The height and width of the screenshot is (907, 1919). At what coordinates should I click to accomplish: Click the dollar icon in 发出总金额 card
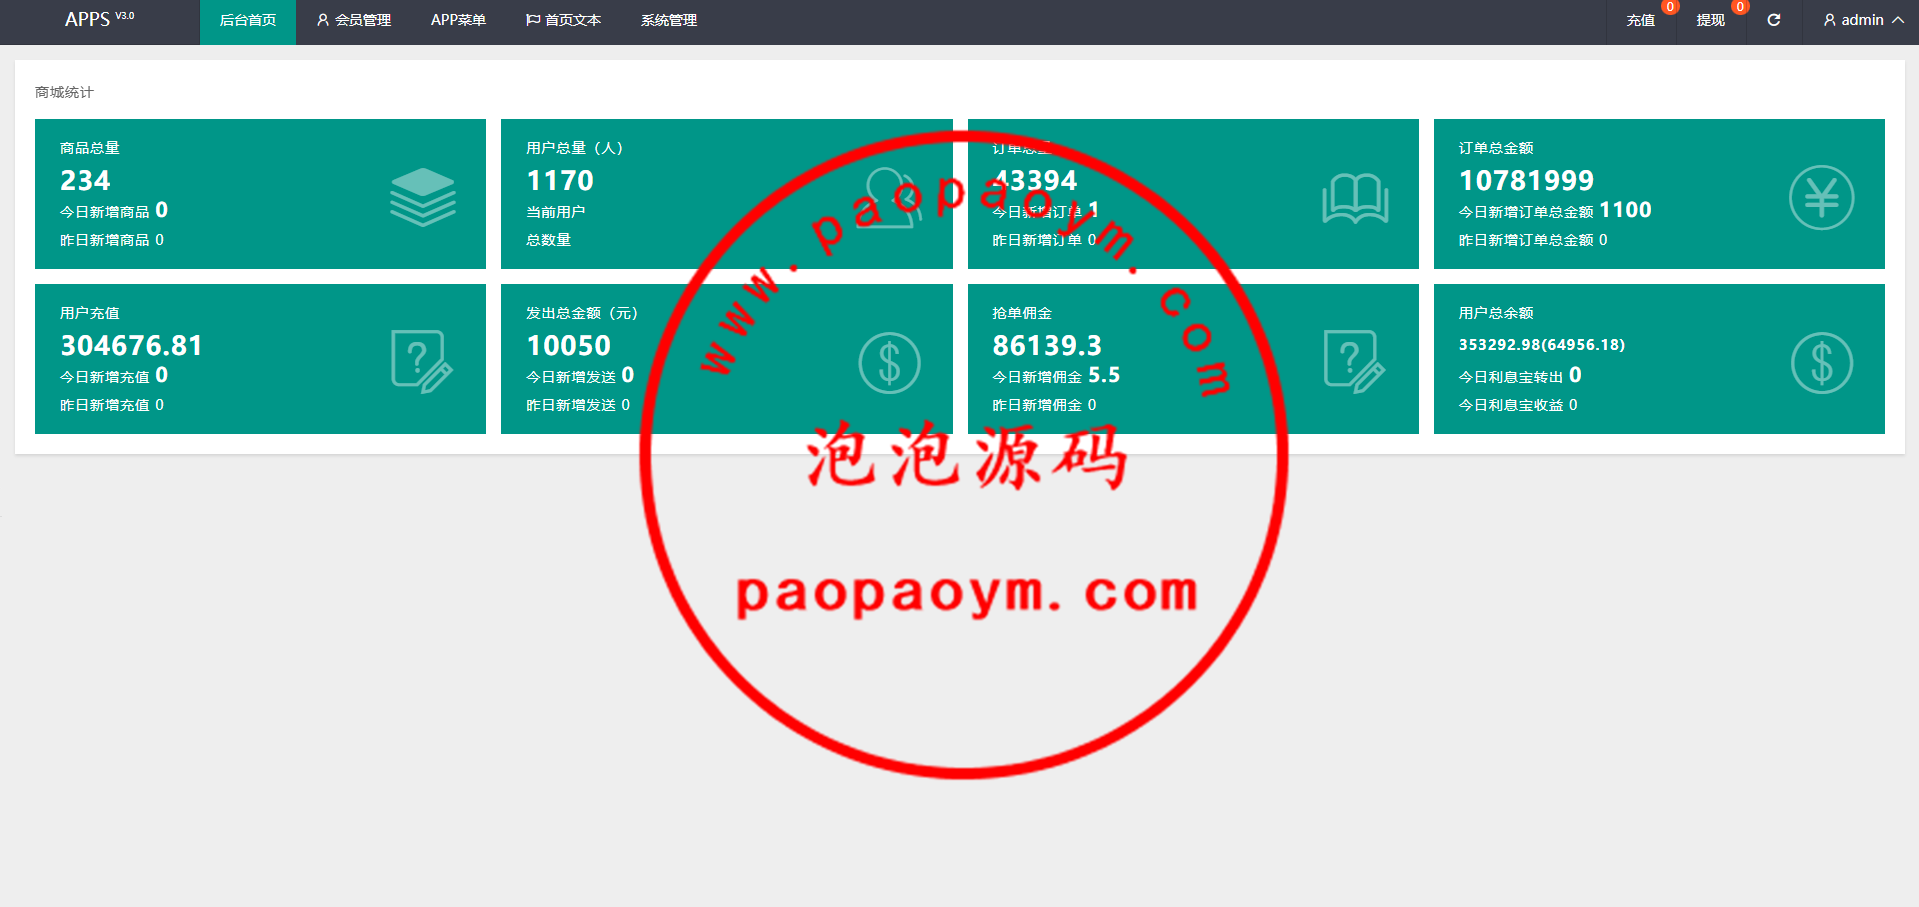point(888,362)
